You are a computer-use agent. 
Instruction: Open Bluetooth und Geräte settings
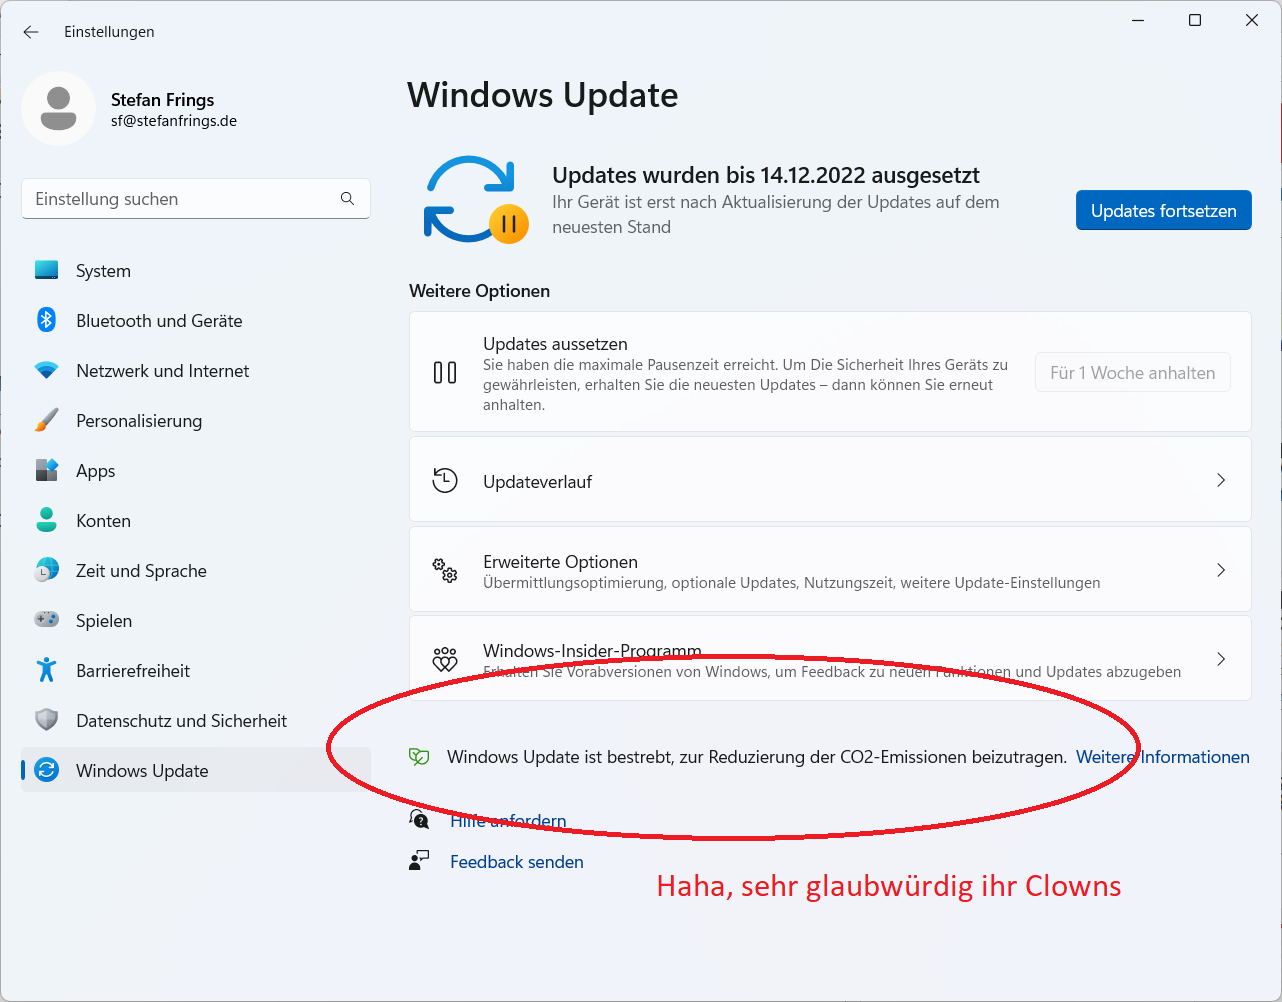[196, 321]
